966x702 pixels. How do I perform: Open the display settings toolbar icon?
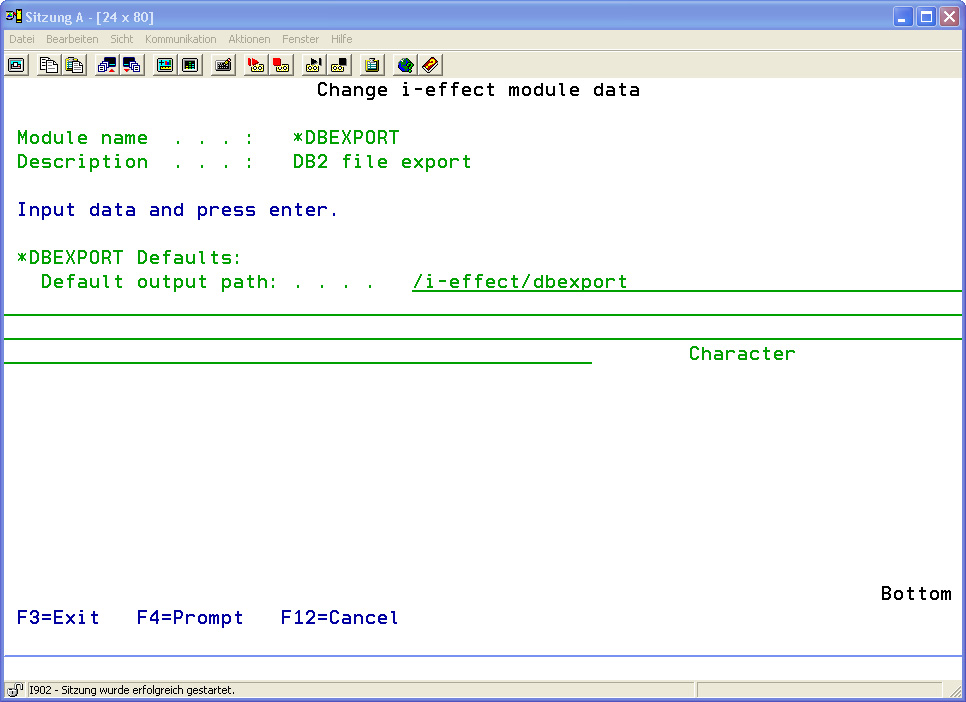164,66
